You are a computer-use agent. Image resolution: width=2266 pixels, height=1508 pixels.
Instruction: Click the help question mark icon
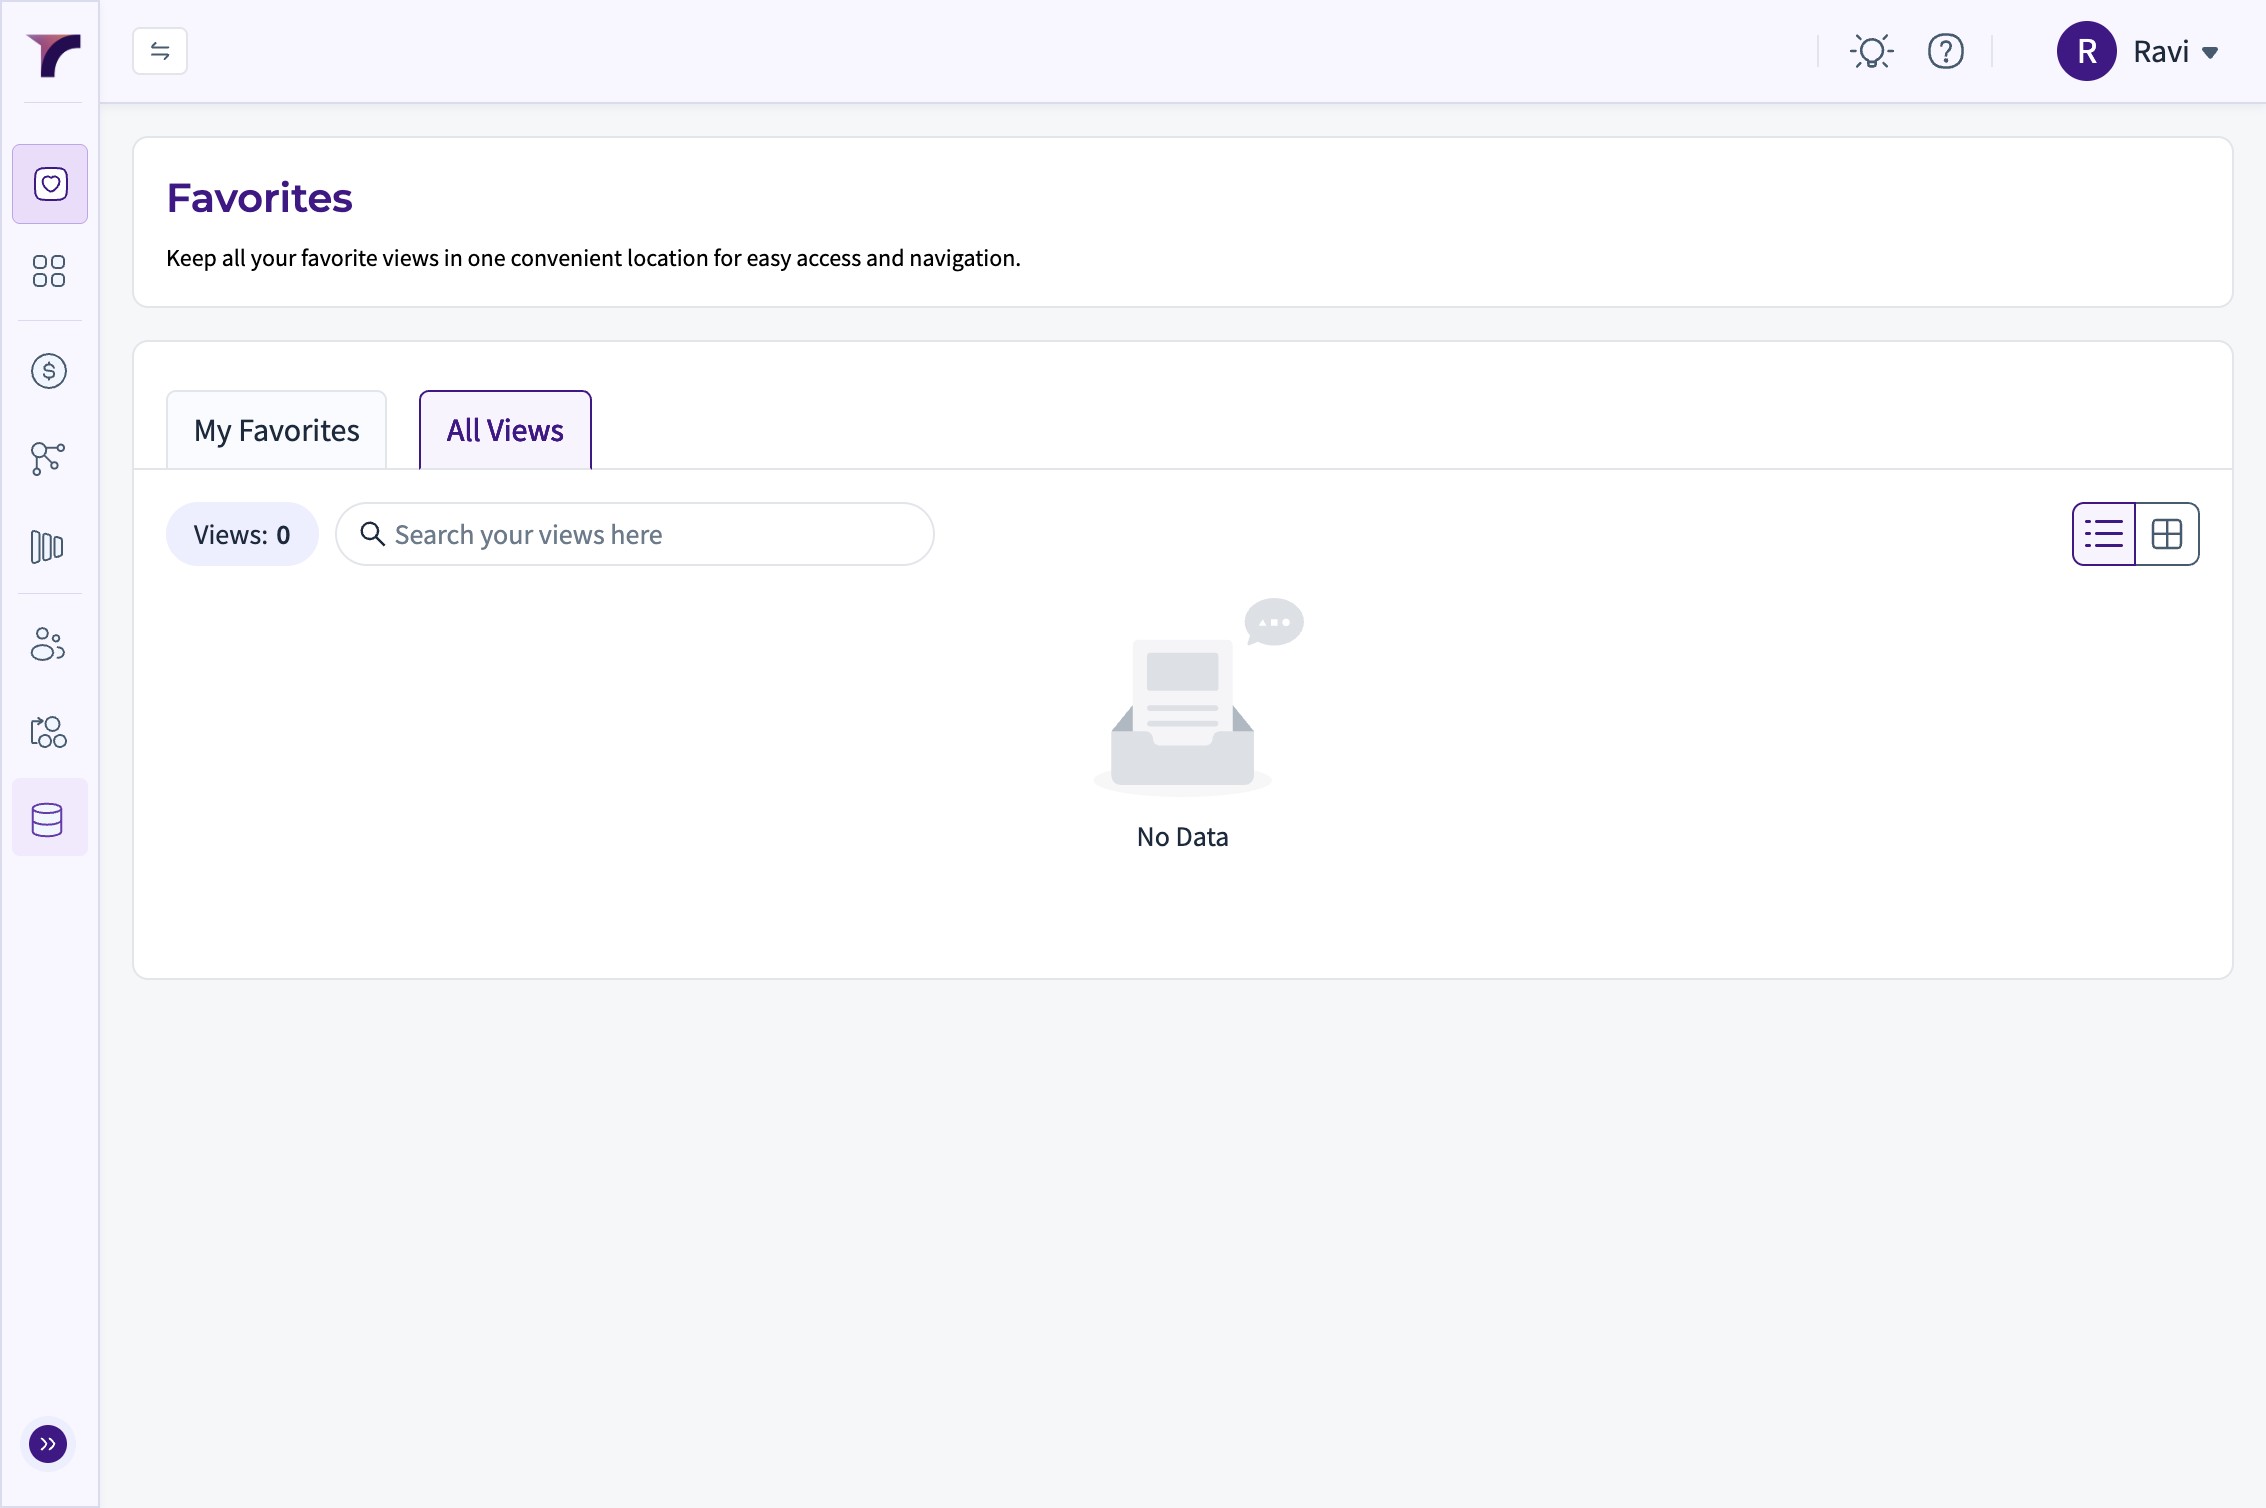tap(1945, 51)
